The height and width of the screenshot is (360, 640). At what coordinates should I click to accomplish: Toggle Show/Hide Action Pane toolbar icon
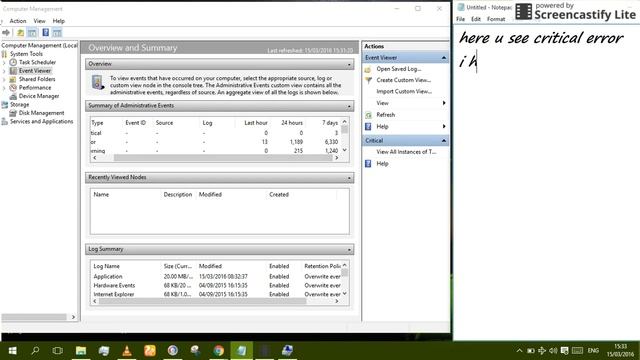point(57,33)
